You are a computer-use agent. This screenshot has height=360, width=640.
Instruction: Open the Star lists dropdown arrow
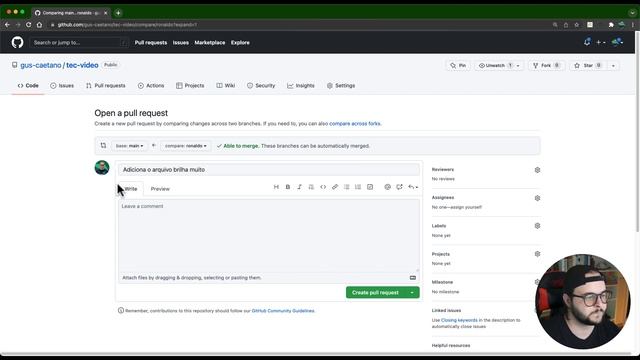coord(613,65)
